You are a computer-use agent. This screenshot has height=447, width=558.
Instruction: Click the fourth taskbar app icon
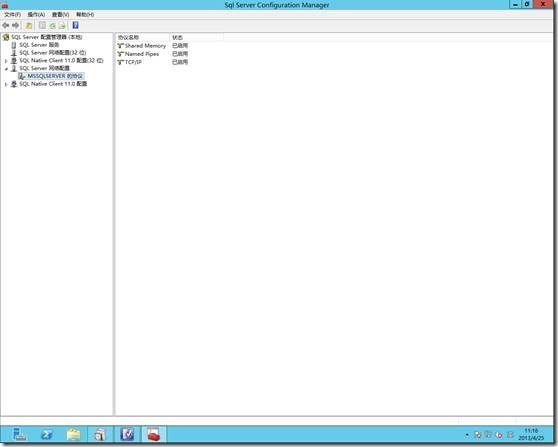pyautogui.click(x=100, y=434)
